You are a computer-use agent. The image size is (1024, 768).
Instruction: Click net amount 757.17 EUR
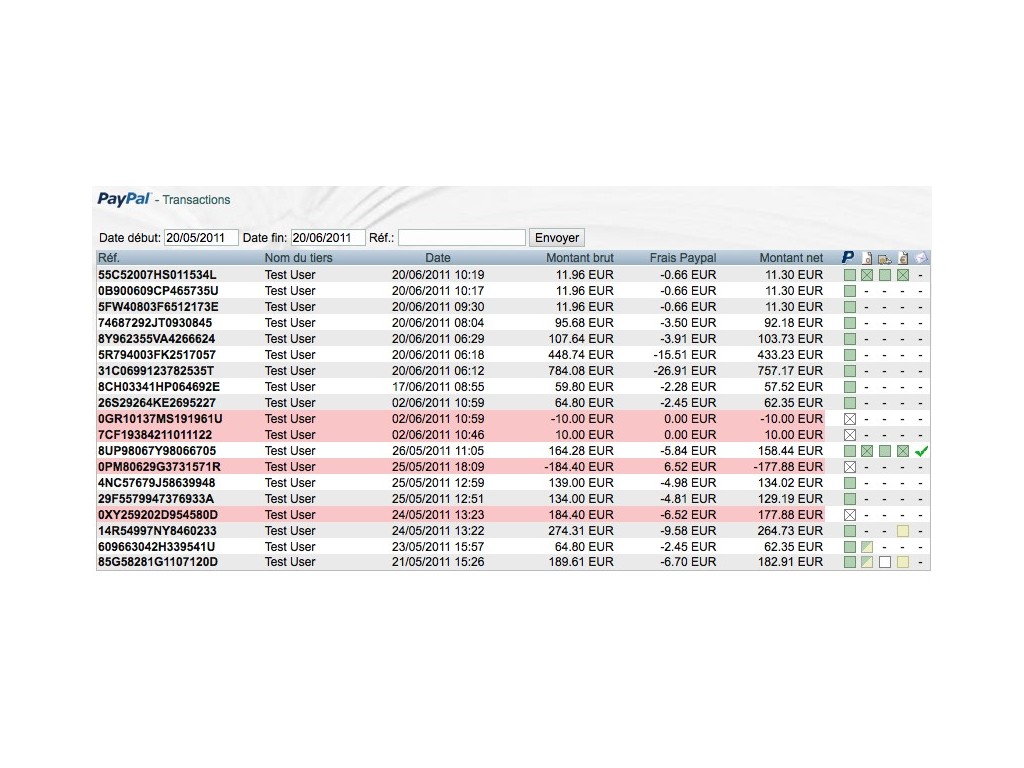point(790,371)
